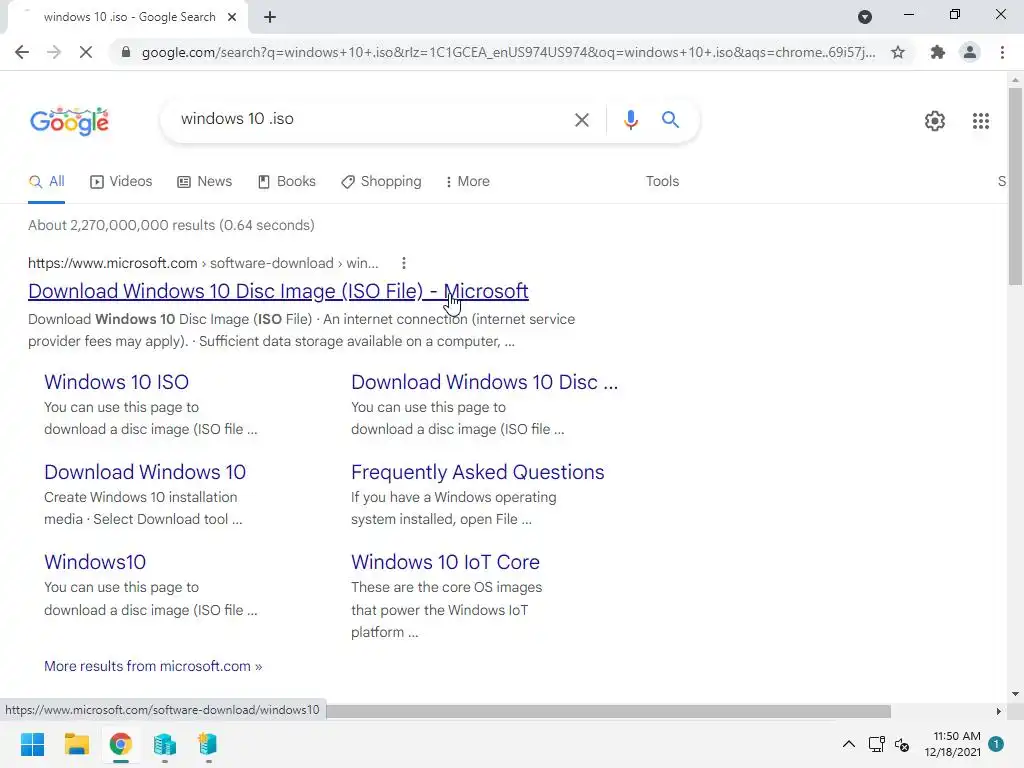
Task: Open the Windows 10 IoT Core sitelink
Action: 445,562
